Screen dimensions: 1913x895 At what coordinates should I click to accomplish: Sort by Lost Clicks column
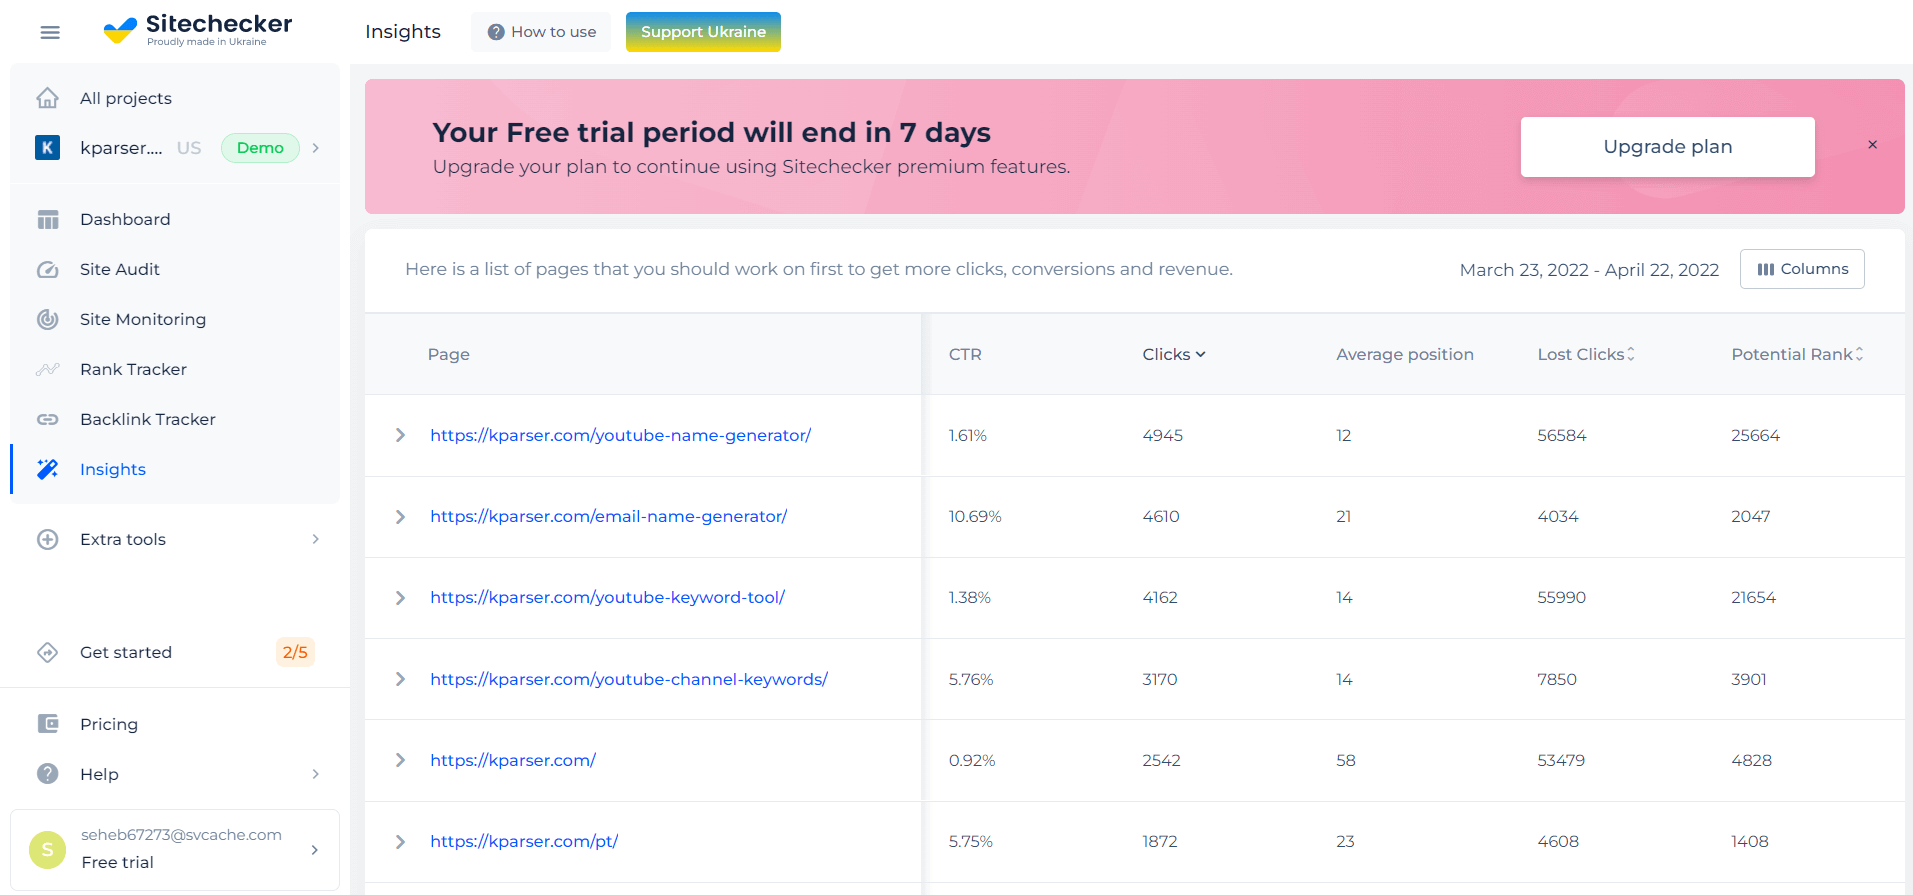[x=1586, y=354]
